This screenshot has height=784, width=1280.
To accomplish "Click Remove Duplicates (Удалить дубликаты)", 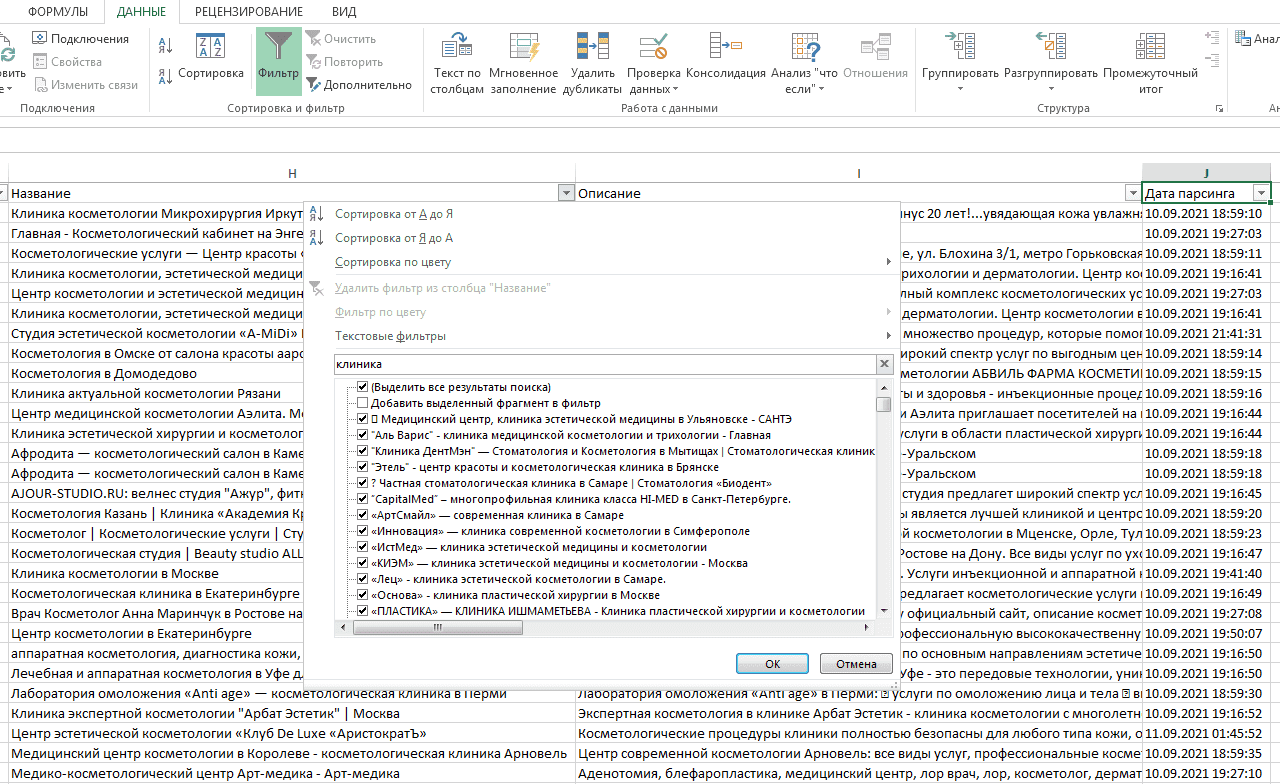I will tap(593, 62).
